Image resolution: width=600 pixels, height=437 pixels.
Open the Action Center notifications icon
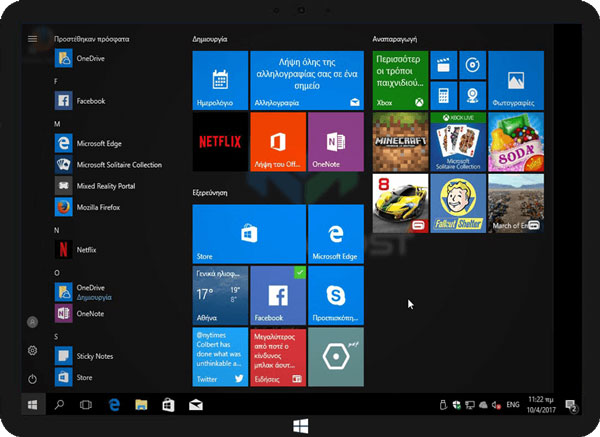(571, 405)
